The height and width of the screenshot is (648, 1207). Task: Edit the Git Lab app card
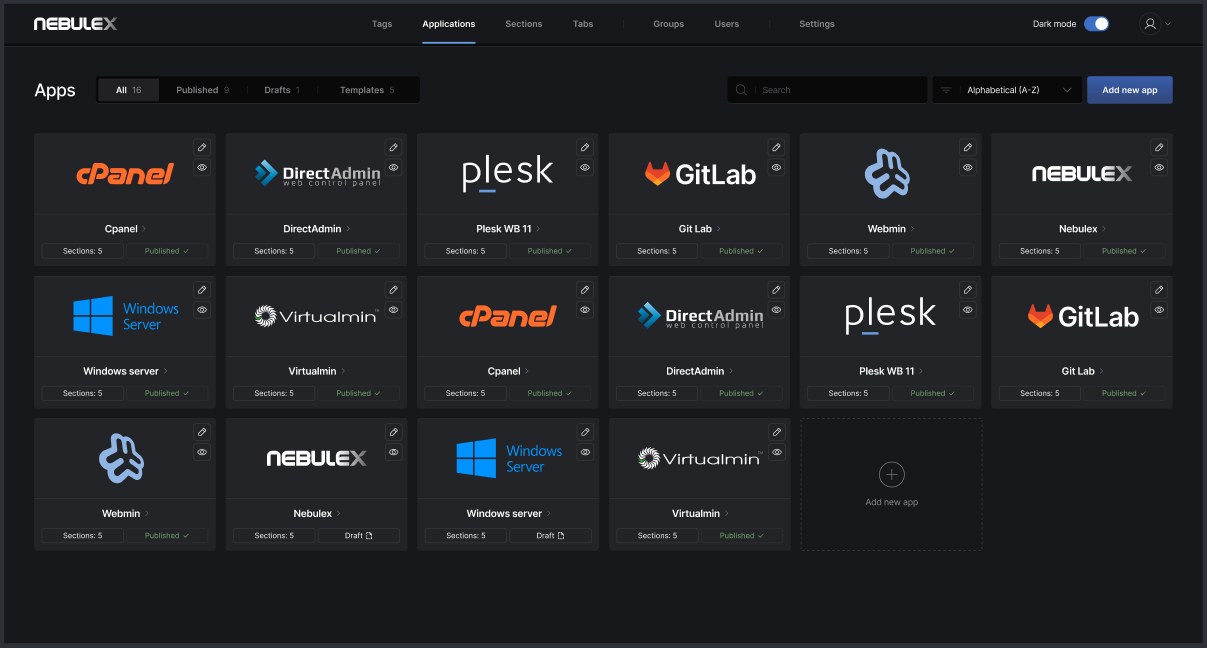click(776, 147)
